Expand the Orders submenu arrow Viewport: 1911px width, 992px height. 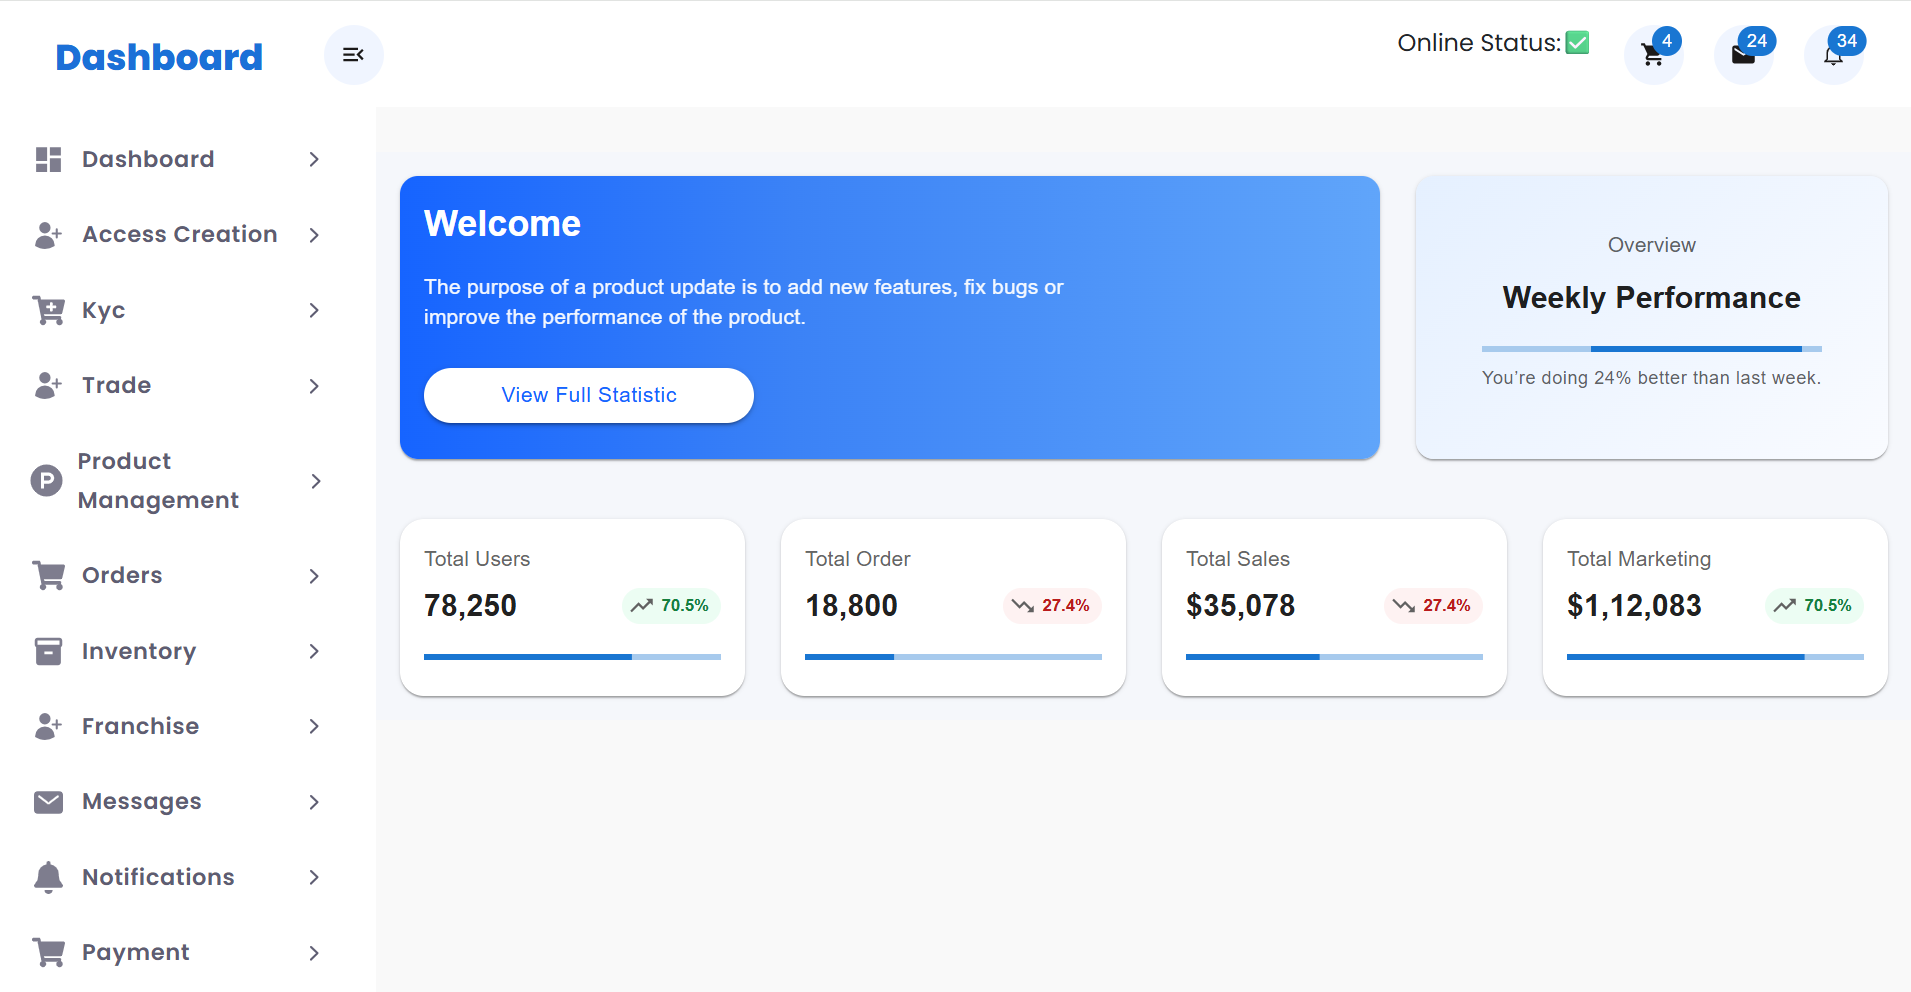(314, 576)
